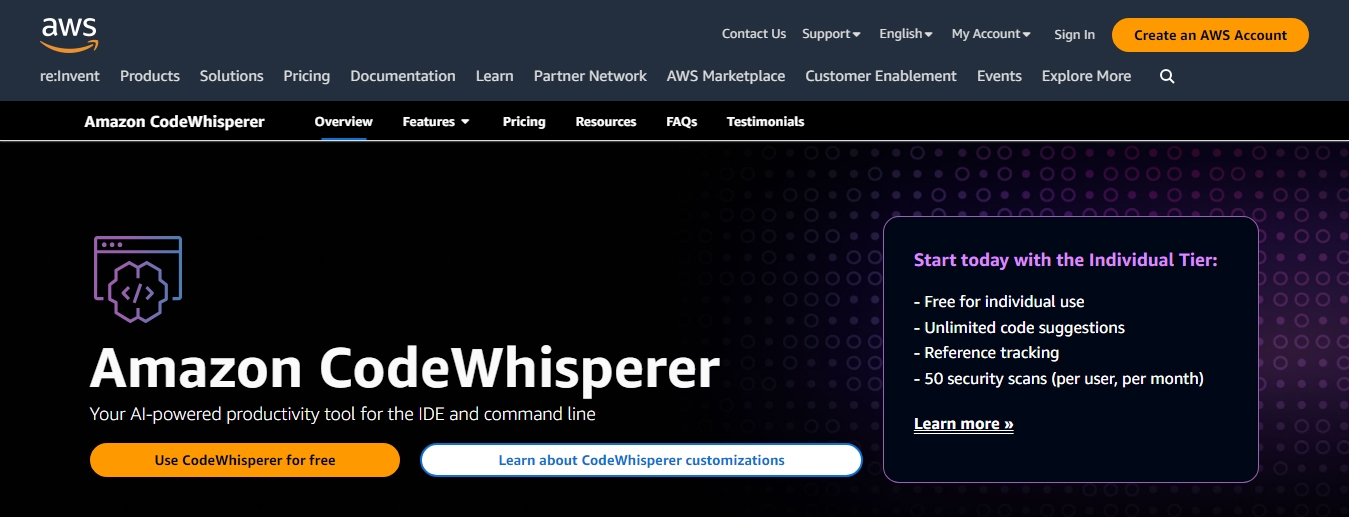Switch to the Overview tab
Viewport: 1349px width, 517px height.
[343, 122]
